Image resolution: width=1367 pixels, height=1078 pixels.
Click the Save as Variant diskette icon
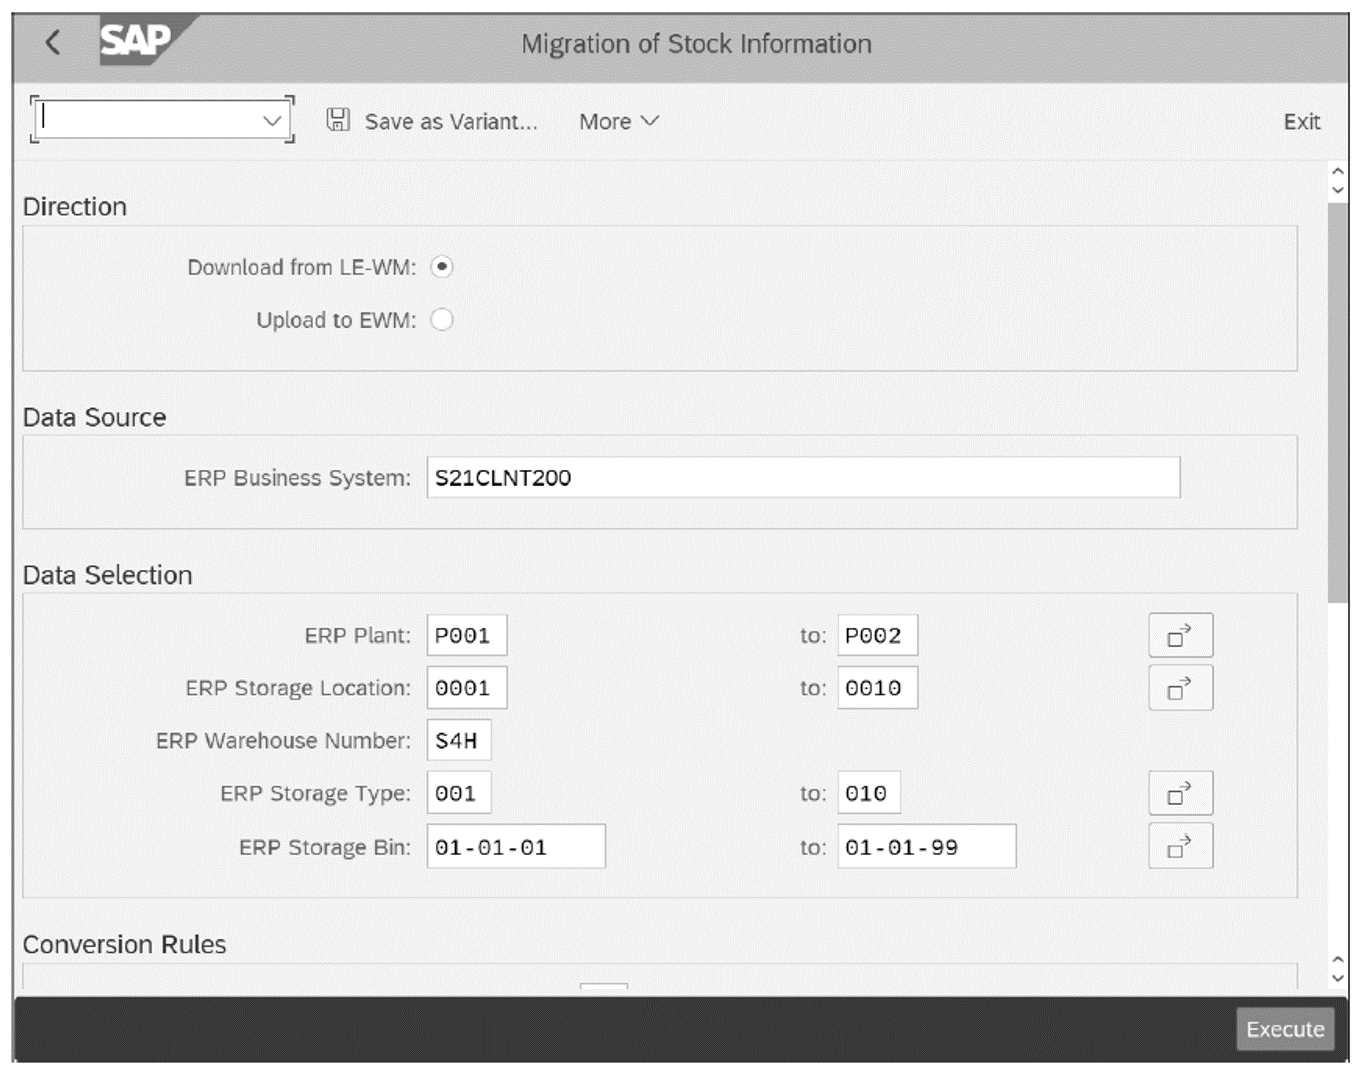pos(338,119)
